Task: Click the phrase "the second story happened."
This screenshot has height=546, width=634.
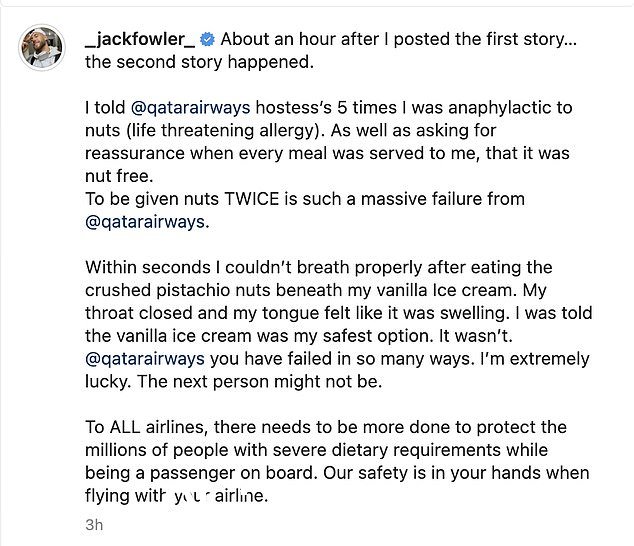Action: point(199,62)
